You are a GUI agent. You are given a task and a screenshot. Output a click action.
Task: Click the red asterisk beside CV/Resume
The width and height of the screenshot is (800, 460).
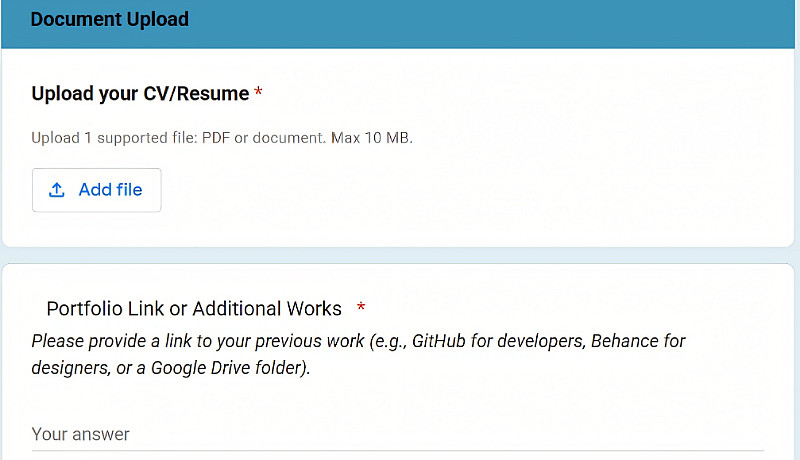coord(259,94)
